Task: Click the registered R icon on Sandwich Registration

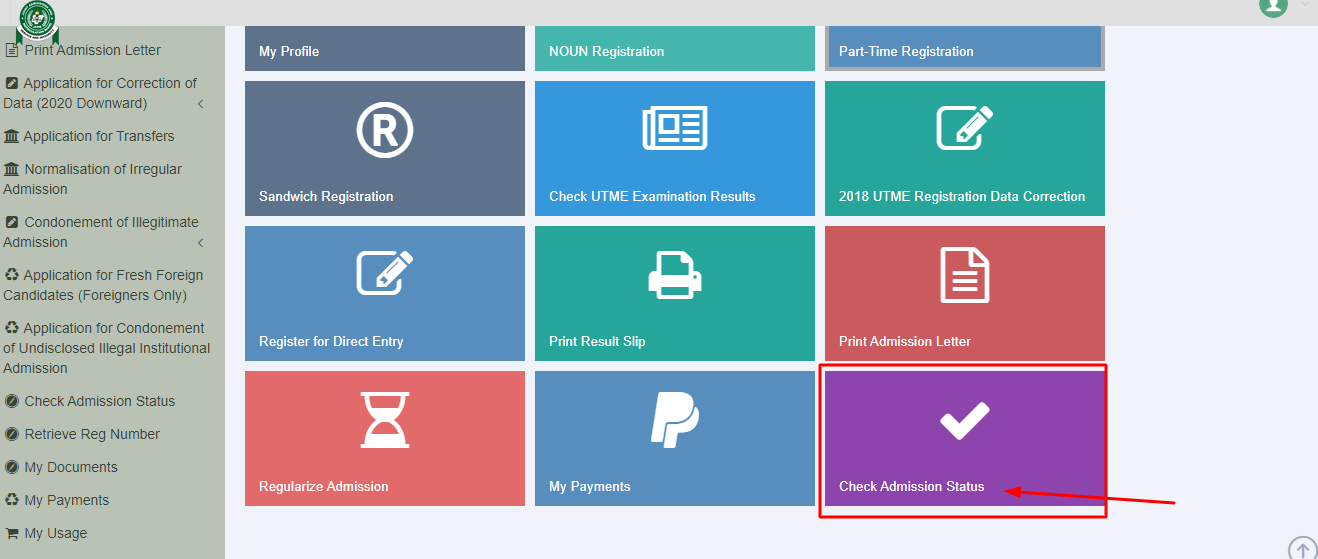Action: point(385,131)
